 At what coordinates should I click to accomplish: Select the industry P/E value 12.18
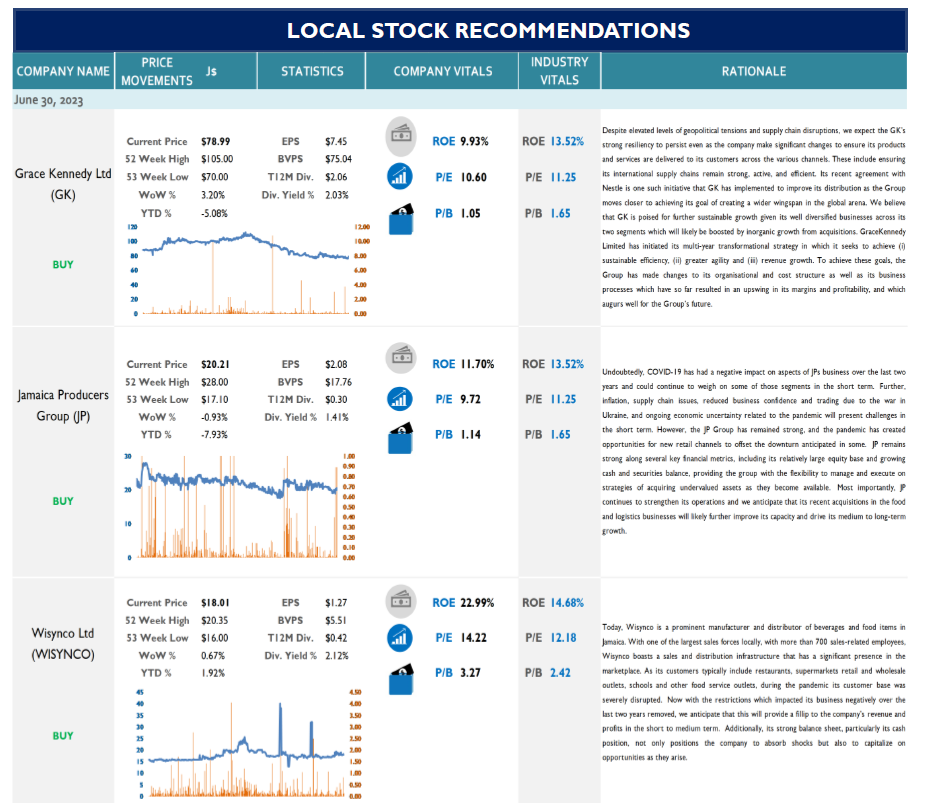tap(563, 638)
